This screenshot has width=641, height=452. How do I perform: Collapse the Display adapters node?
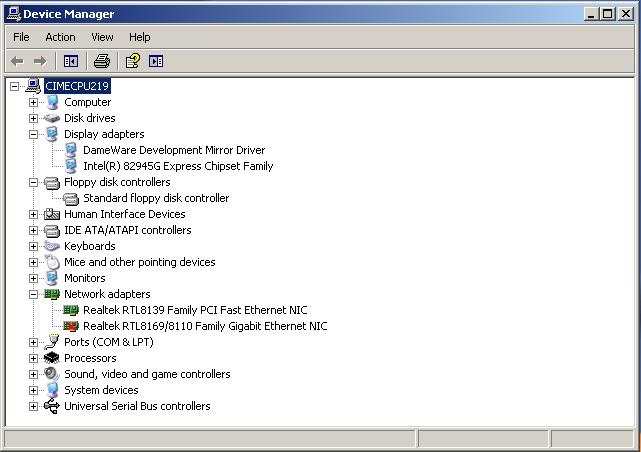click(34, 134)
